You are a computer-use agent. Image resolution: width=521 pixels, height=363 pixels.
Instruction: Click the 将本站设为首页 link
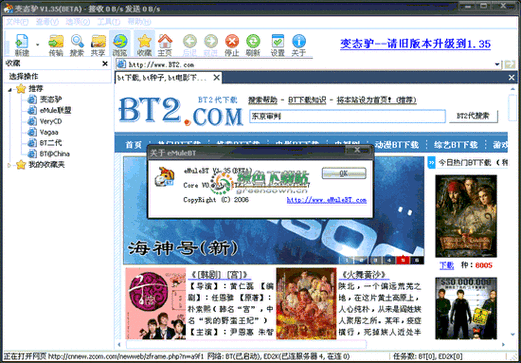pyautogui.click(x=376, y=100)
